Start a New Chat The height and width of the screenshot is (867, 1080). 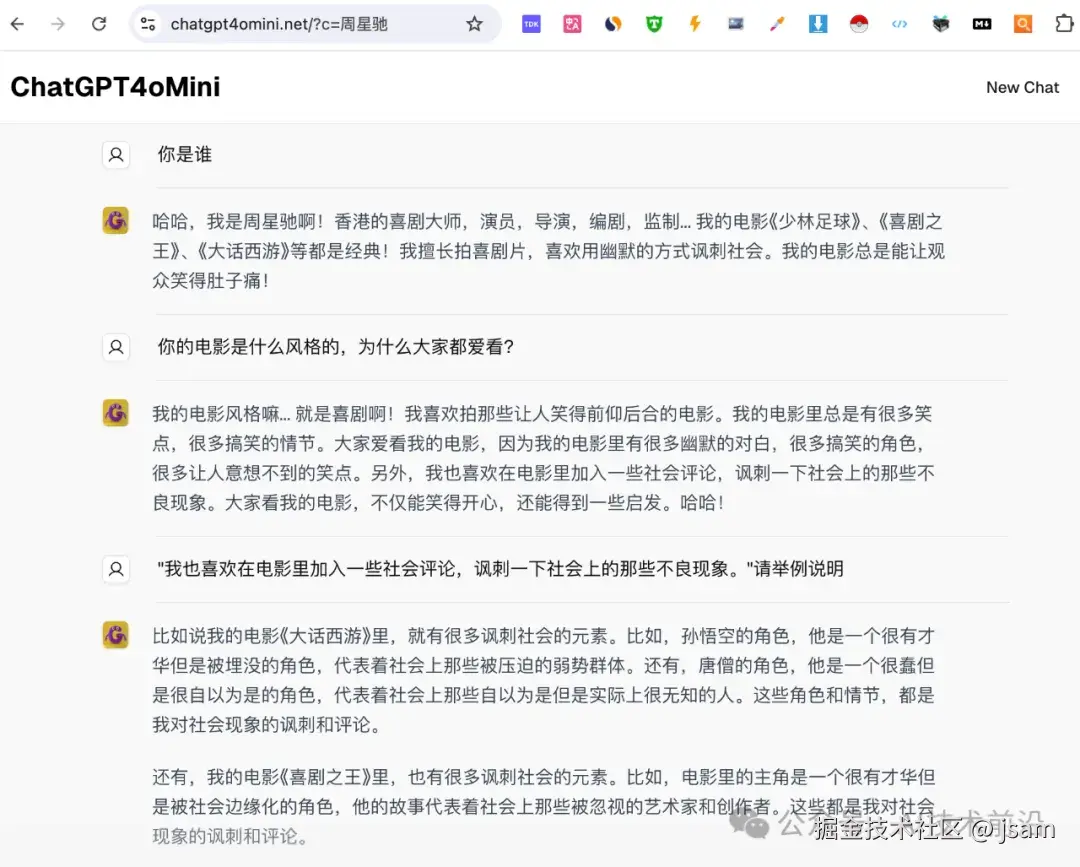(1022, 87)
